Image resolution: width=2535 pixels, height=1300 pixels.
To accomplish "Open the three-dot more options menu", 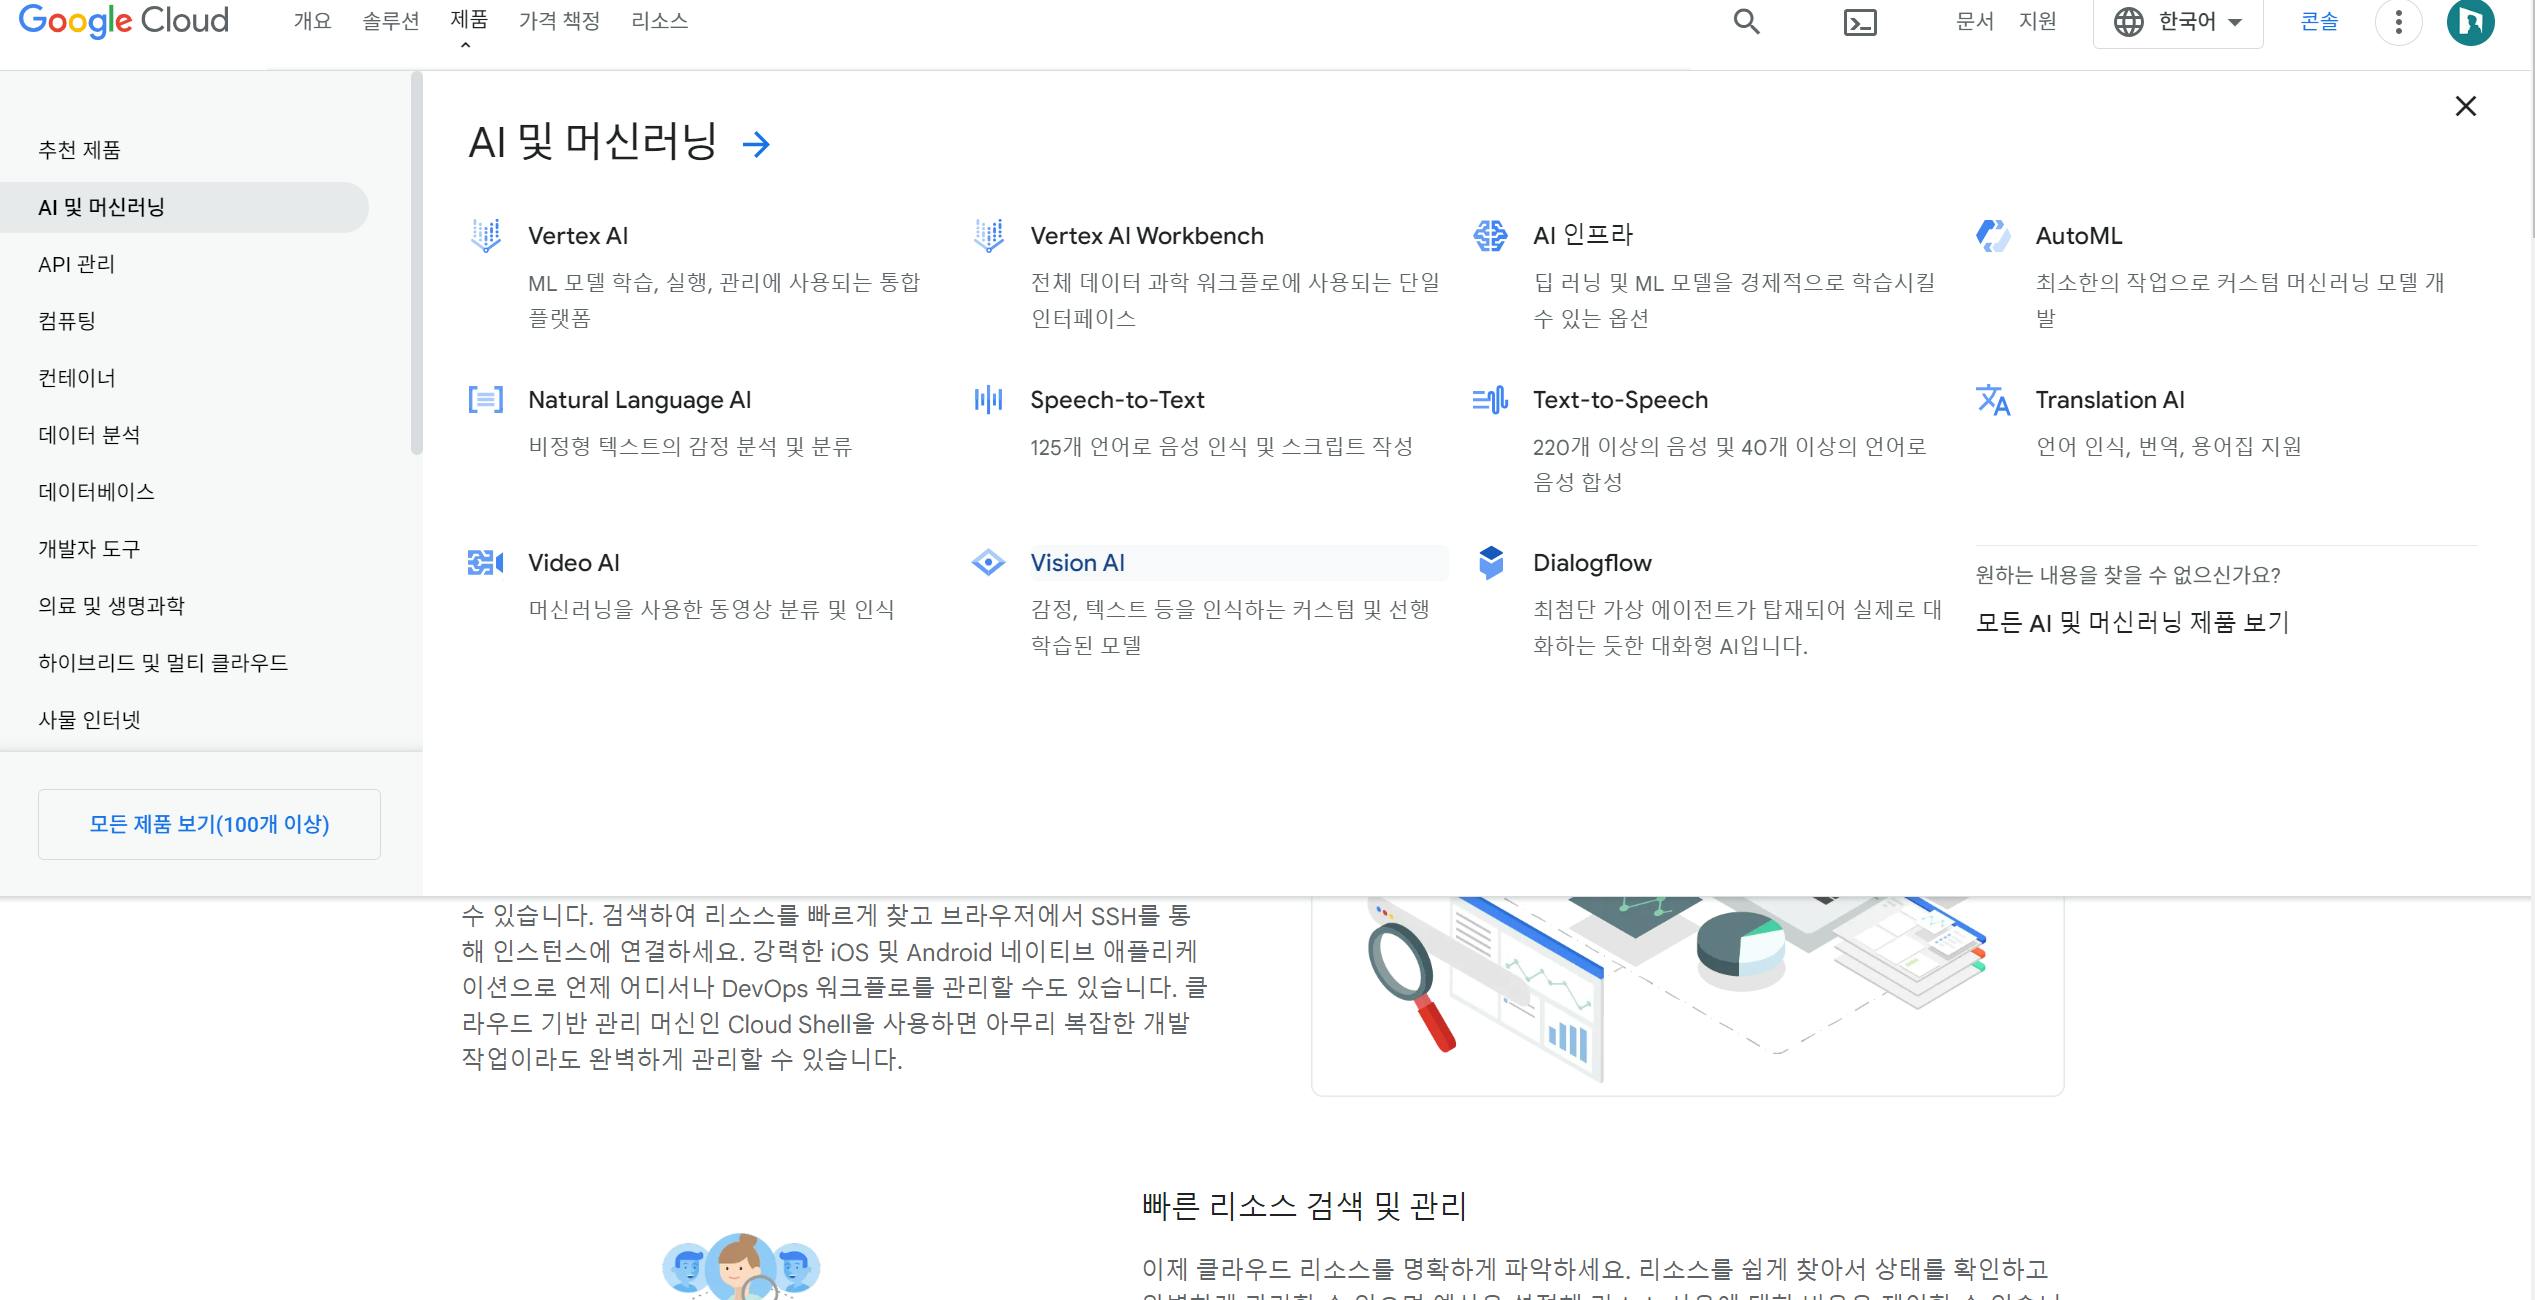I will point(2398,22).
